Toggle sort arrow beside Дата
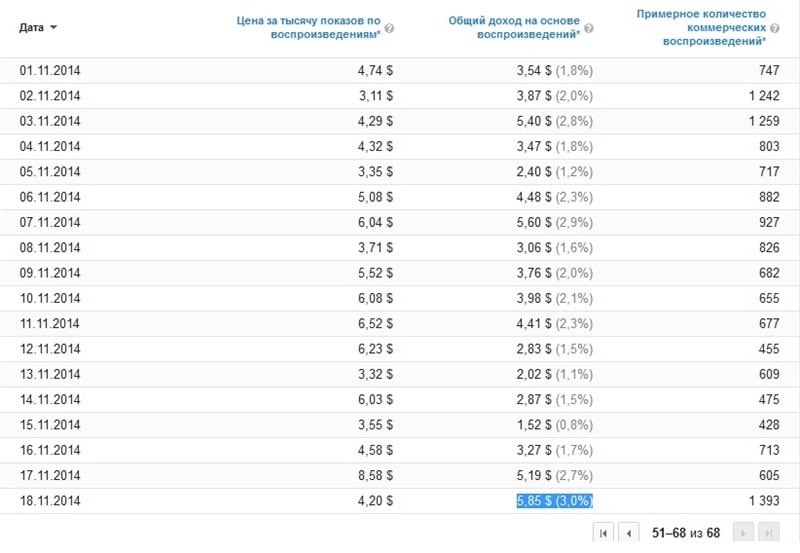This screenshot has width=800, height=553. (x=53, y=27)
